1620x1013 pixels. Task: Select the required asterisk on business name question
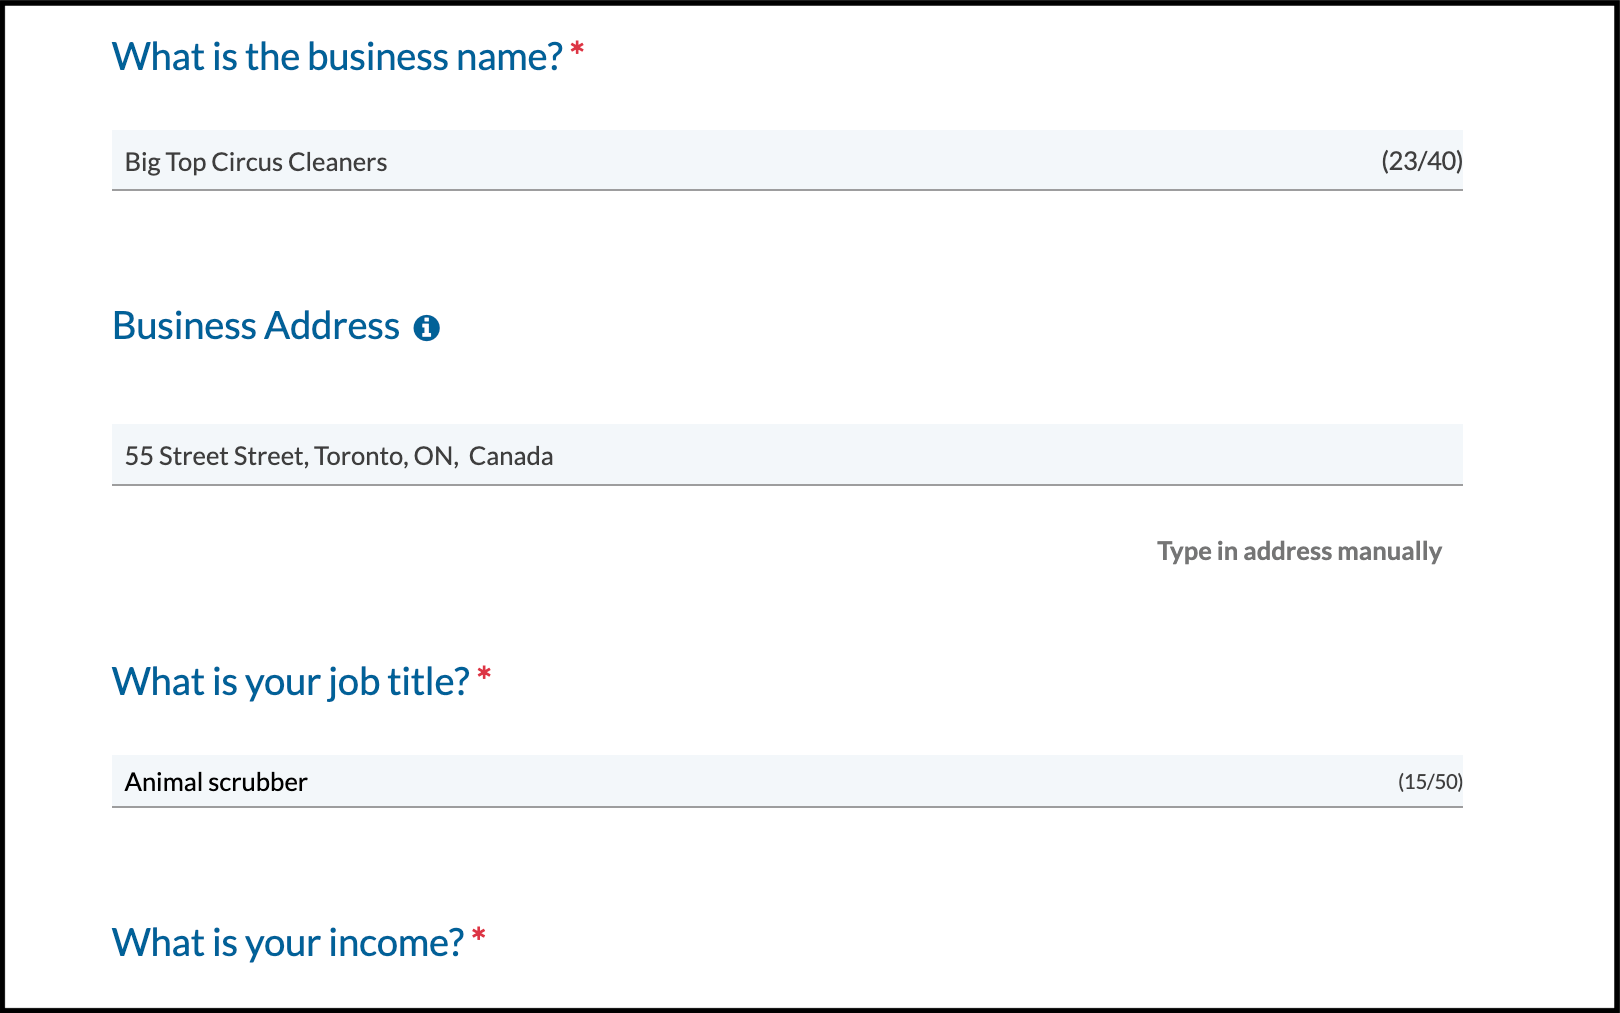click(578, 46)
